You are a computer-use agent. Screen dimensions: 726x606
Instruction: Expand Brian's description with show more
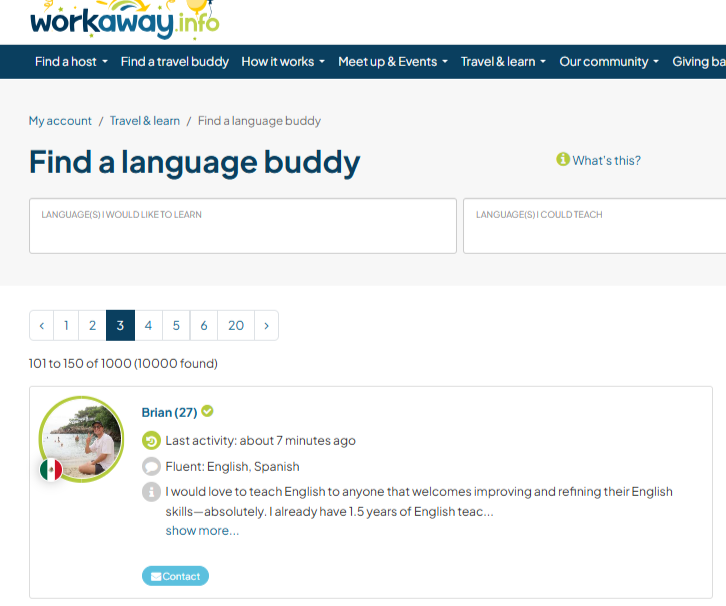pyautogui.click(x=202, y=531)
